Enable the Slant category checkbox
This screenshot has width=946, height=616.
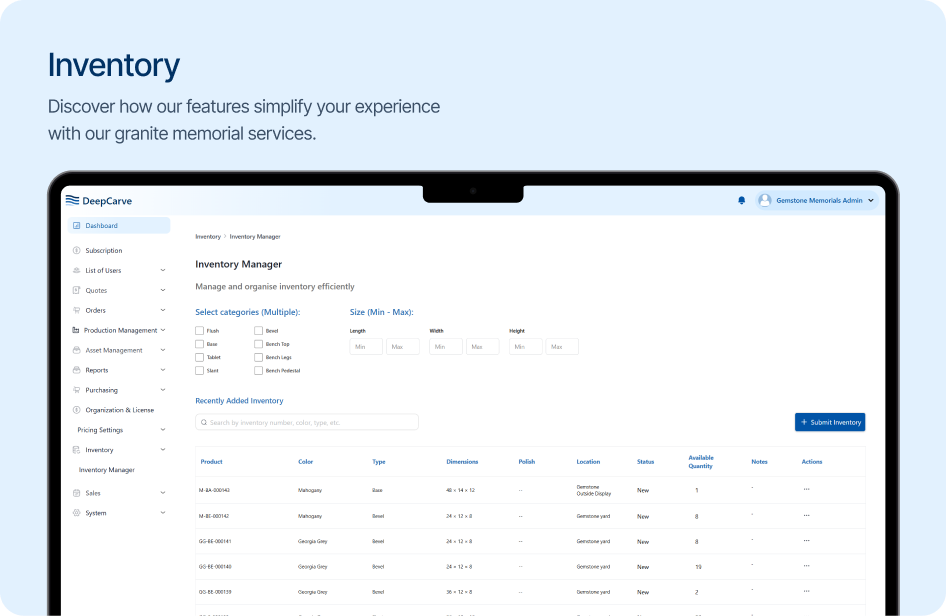pos(200,370)
